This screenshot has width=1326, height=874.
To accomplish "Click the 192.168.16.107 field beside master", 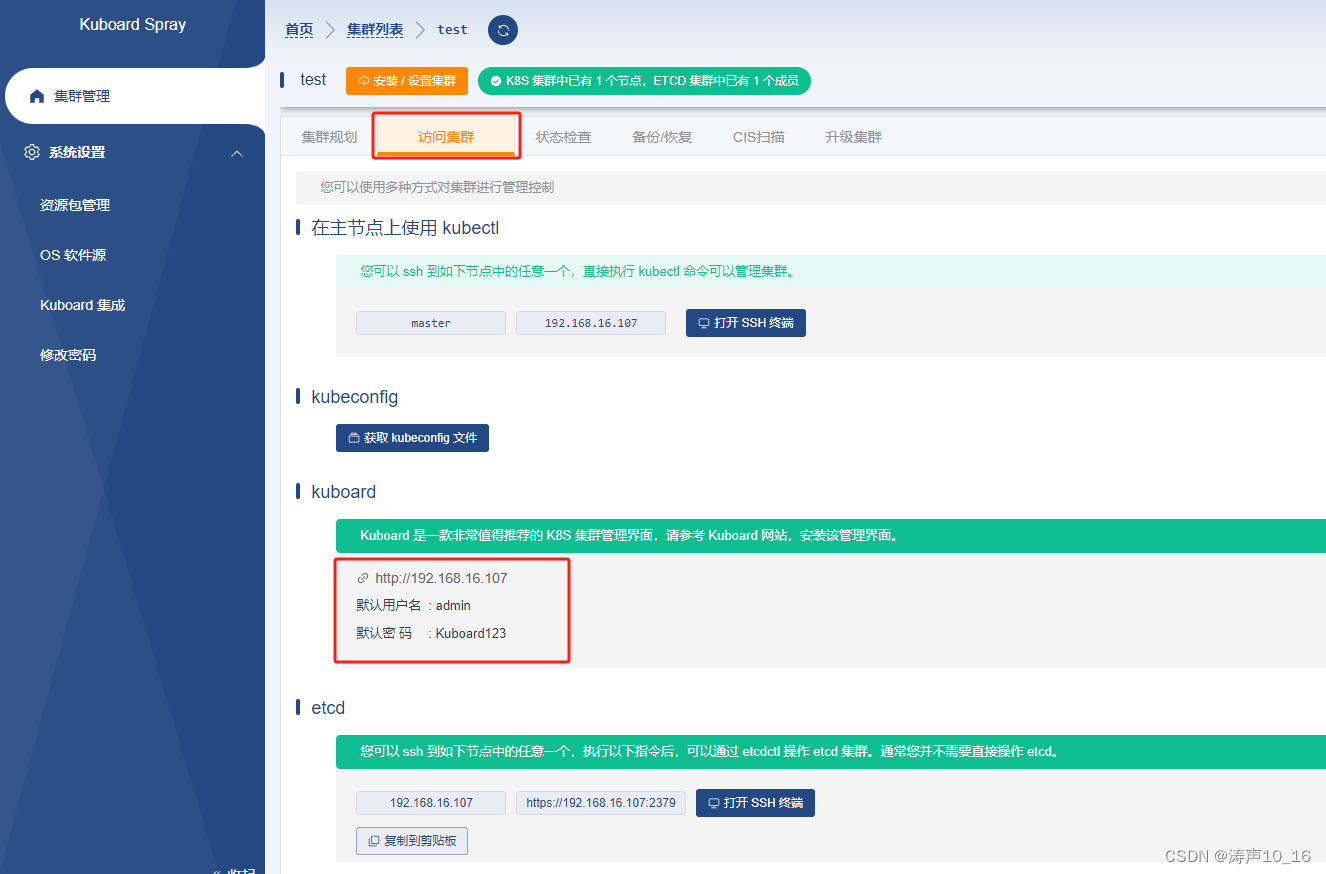I will point(591,323).
